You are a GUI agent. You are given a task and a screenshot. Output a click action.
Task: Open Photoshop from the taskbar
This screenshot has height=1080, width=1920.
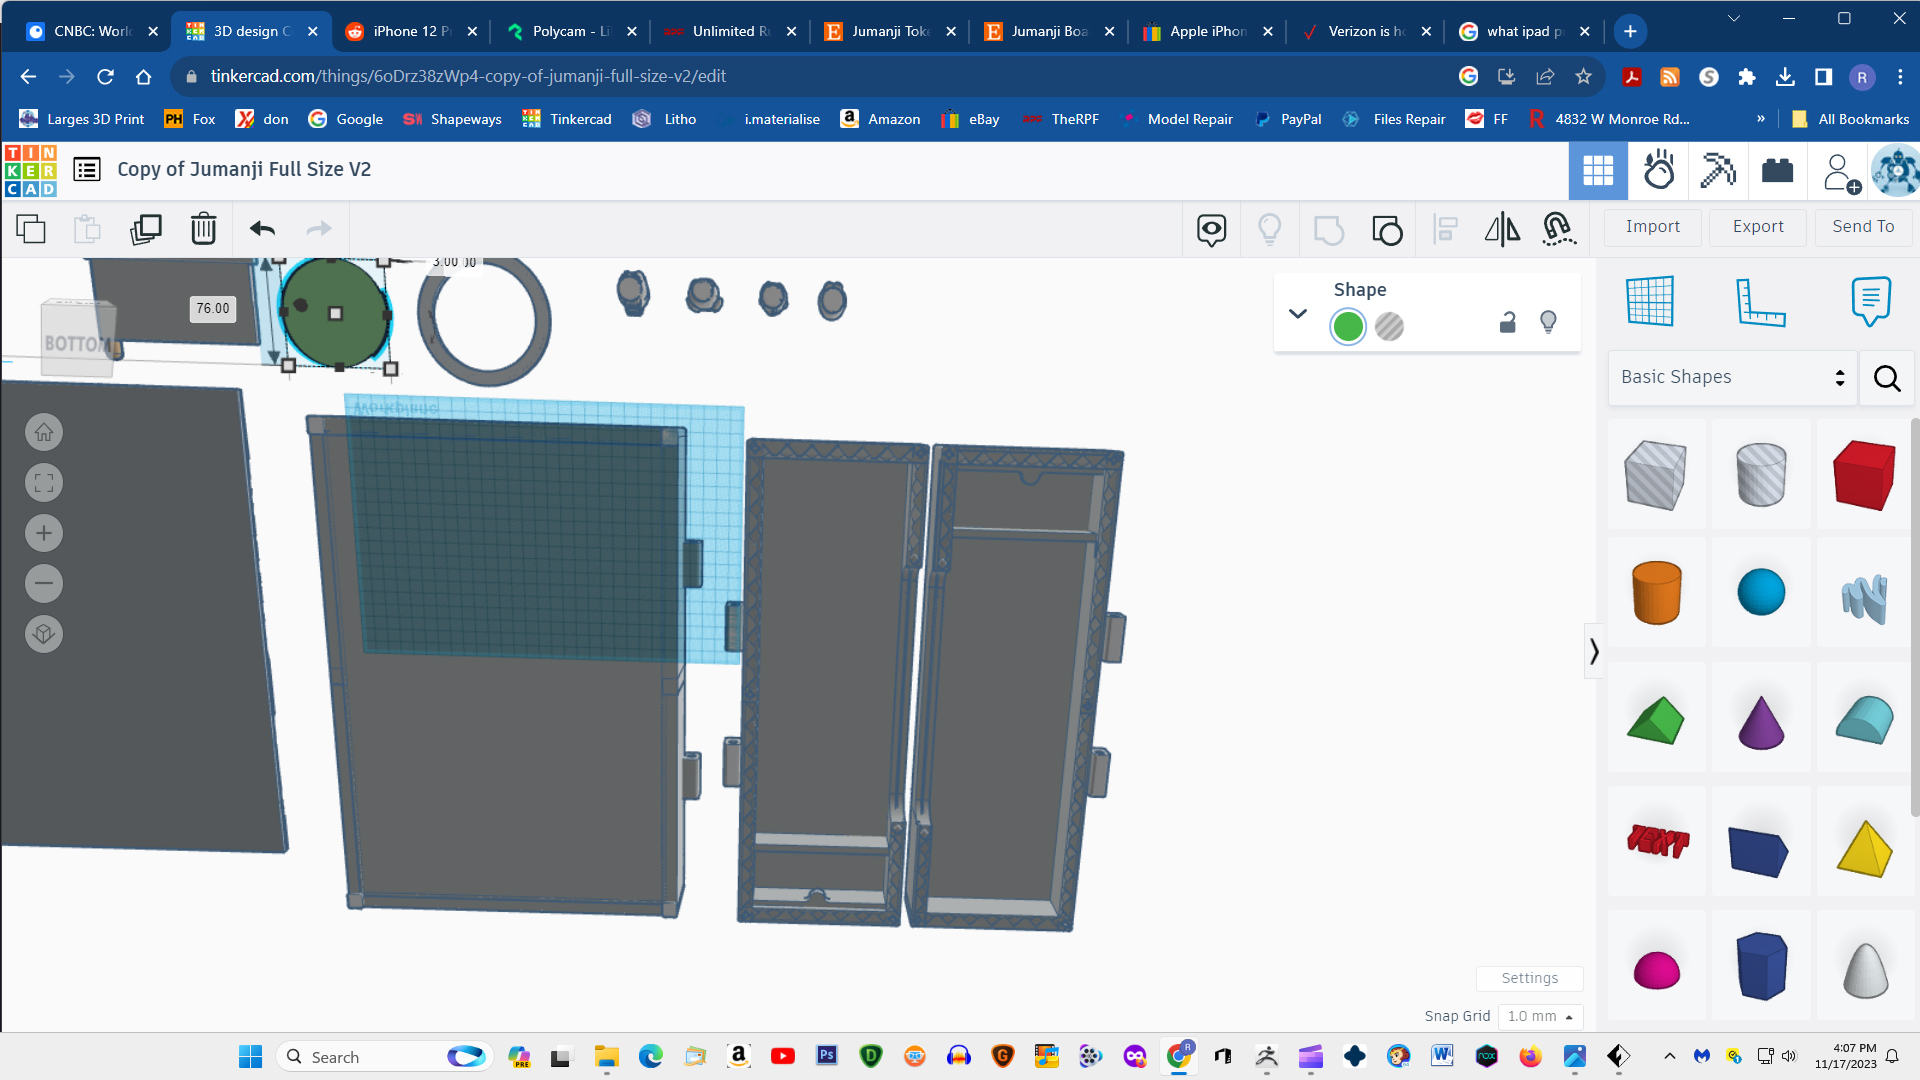tap(827, 1056)
